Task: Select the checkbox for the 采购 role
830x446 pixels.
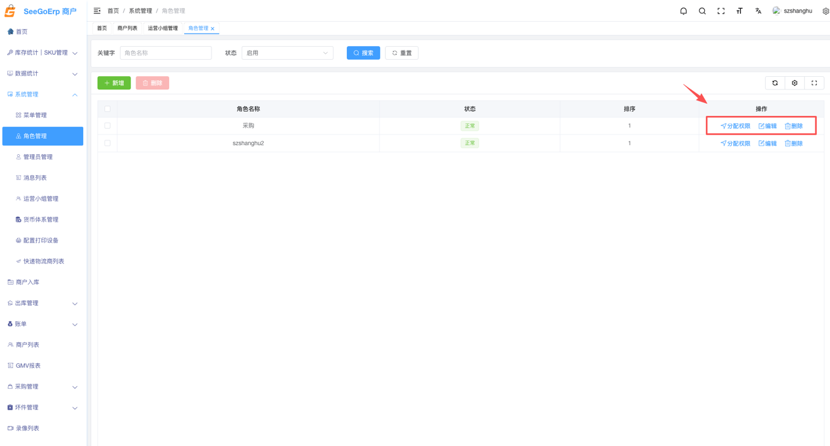Action: [108, 126]
